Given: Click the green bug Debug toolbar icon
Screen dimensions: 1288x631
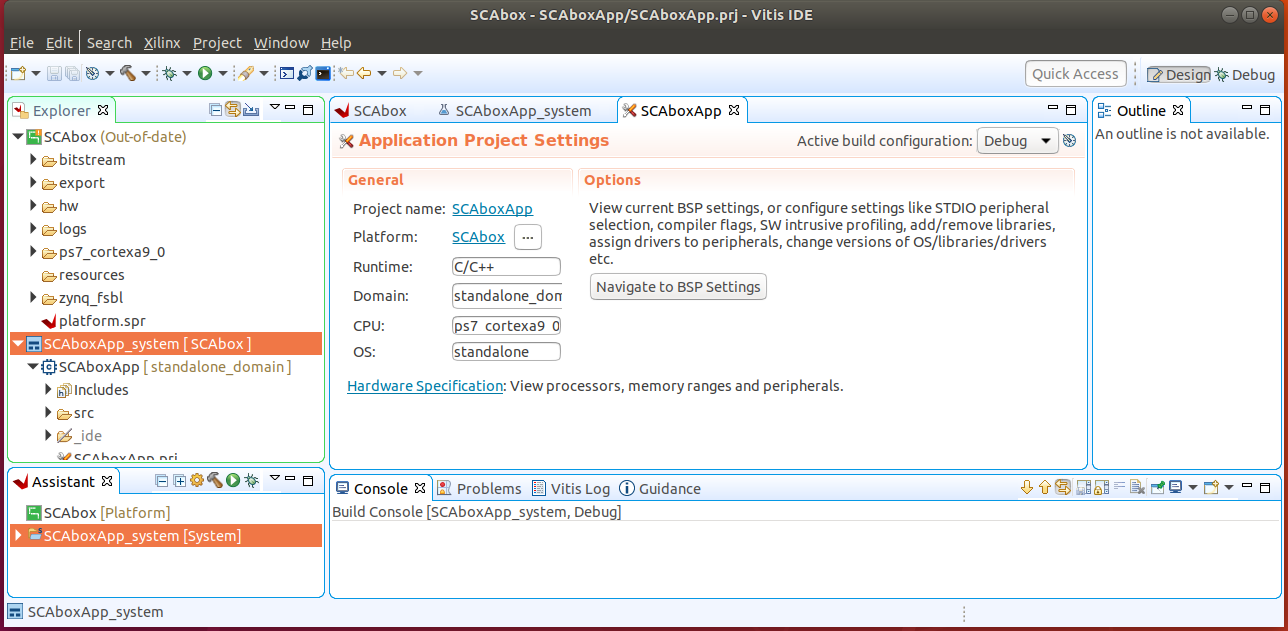Looking at the screenshot, I should coord(170,73).
